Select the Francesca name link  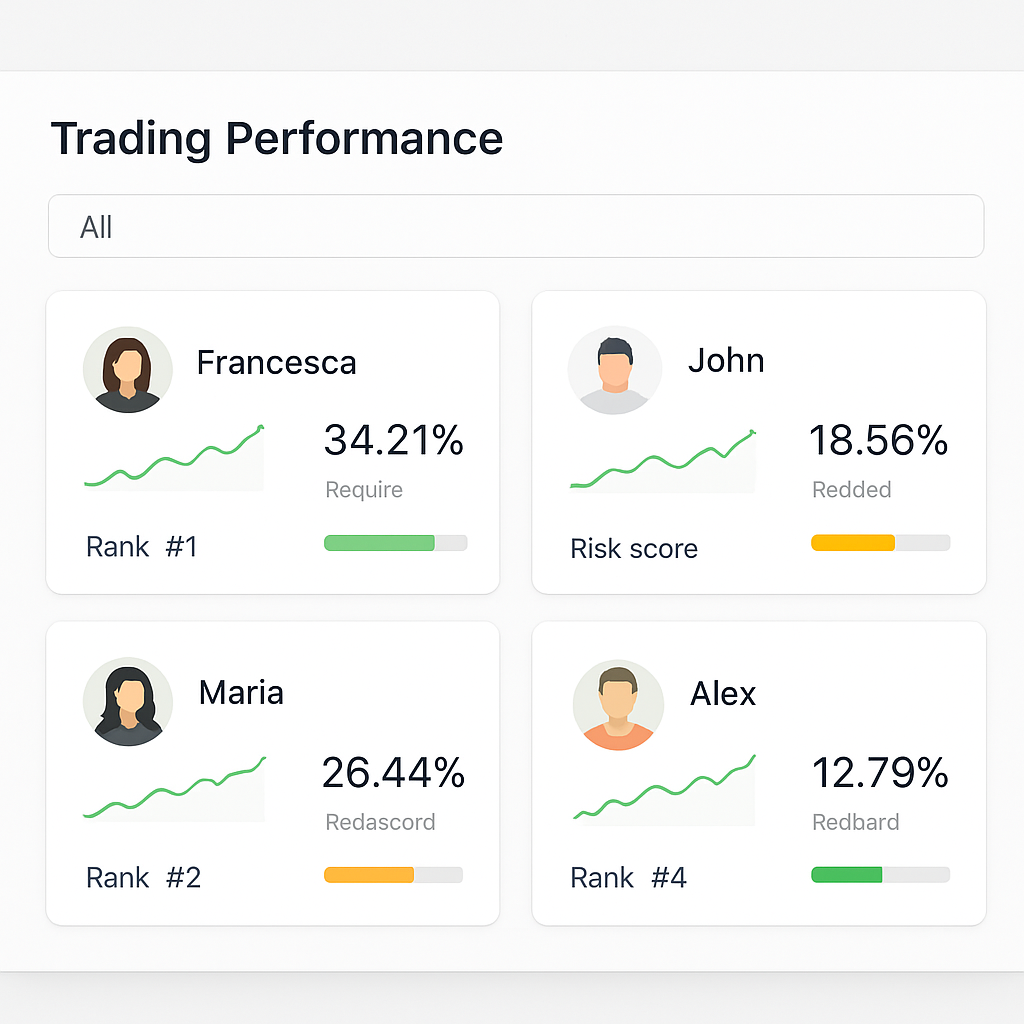click(276, 362)
